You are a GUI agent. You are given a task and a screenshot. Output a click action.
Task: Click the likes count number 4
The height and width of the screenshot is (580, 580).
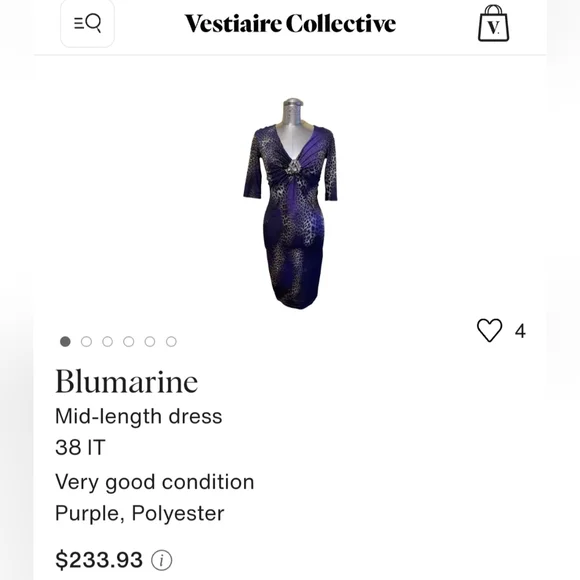pos(520,331)
